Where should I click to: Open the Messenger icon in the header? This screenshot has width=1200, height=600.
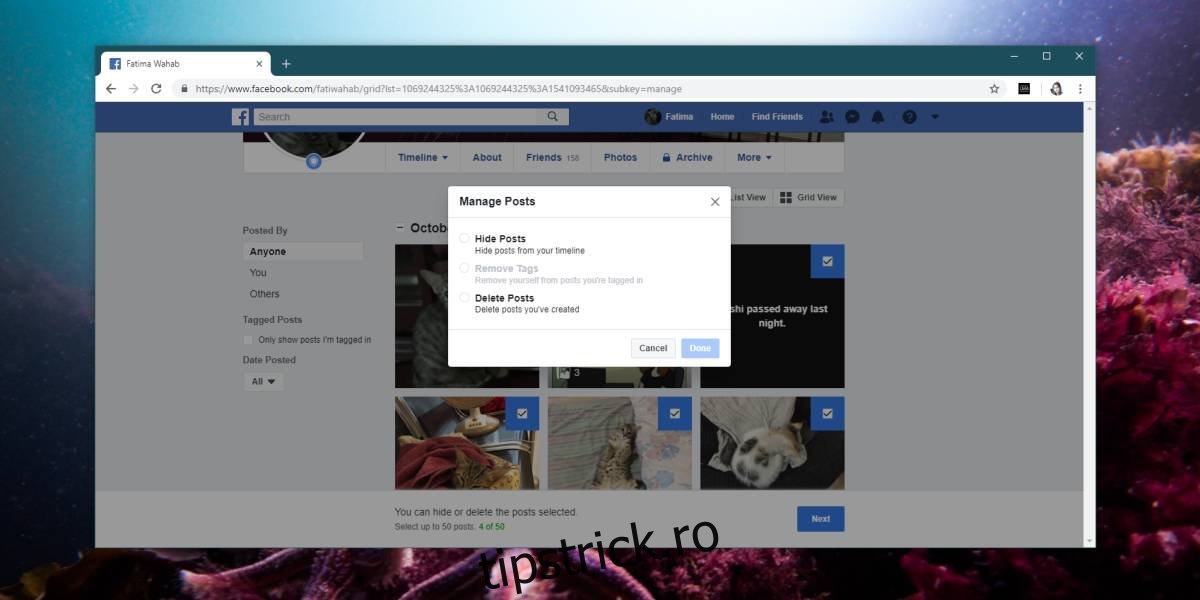coord(852,117)
